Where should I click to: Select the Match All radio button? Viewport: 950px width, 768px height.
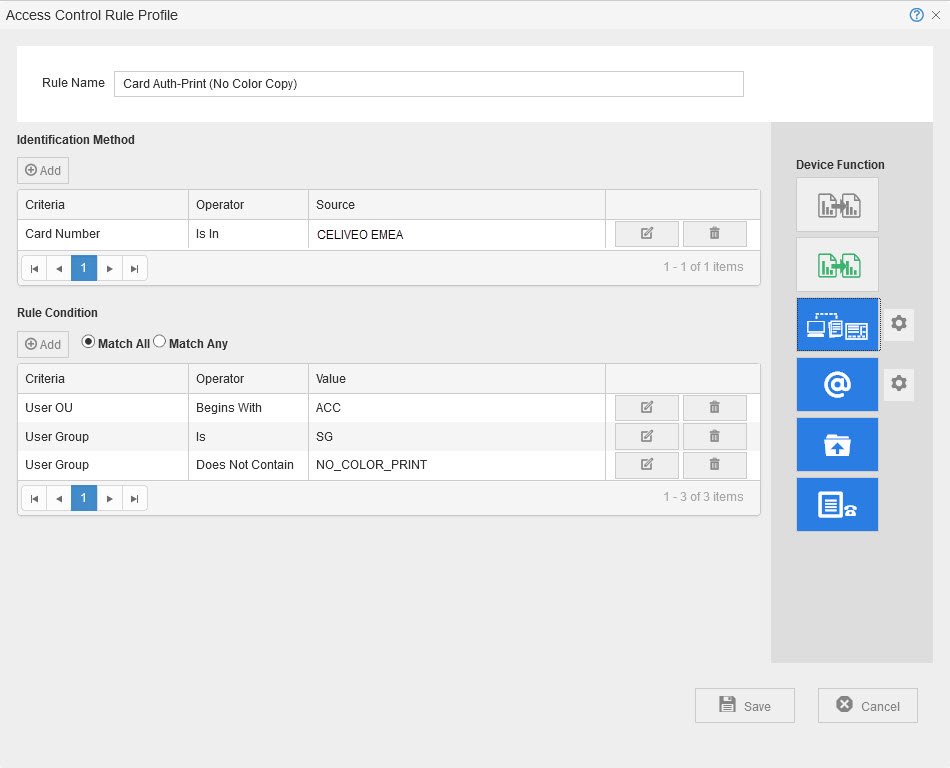pyautogui.click(x=88, y=342)
